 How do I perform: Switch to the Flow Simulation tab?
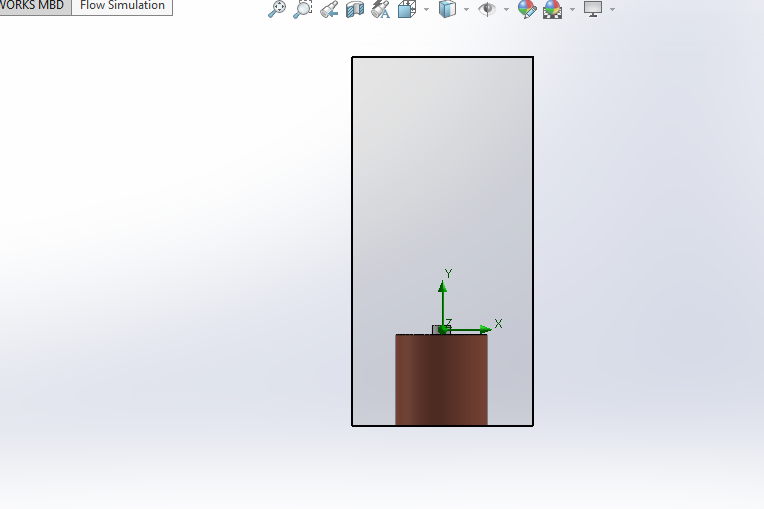click(x=122, y=6)
